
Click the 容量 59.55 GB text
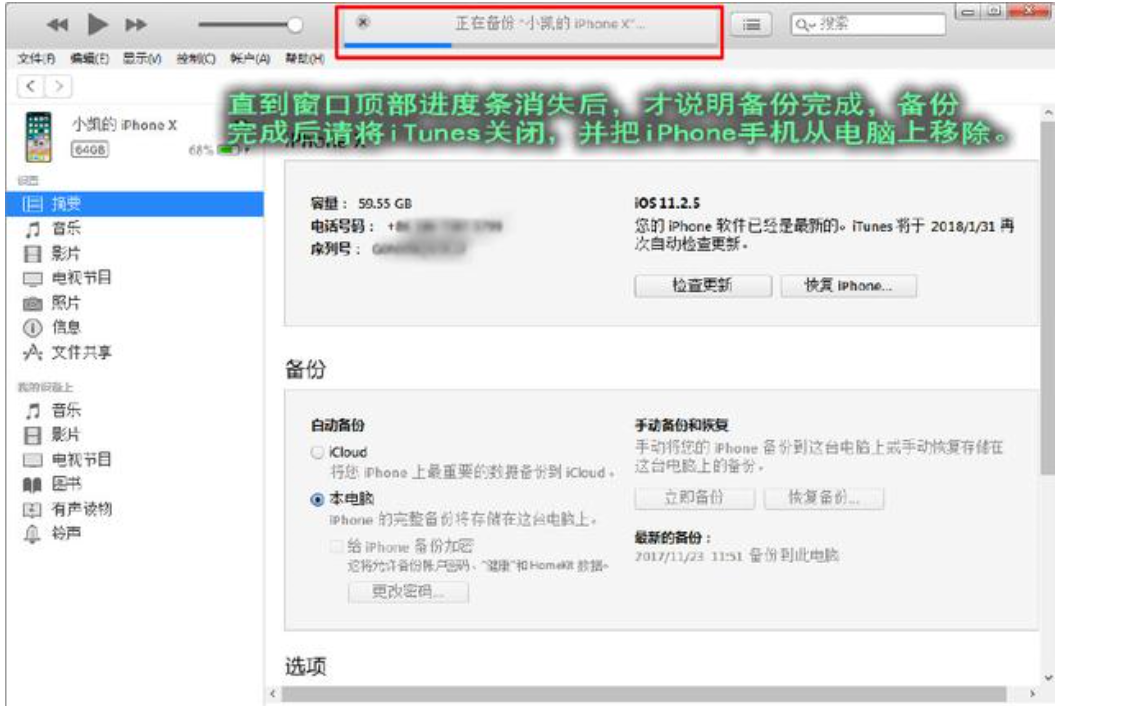(x=361, y=204)
